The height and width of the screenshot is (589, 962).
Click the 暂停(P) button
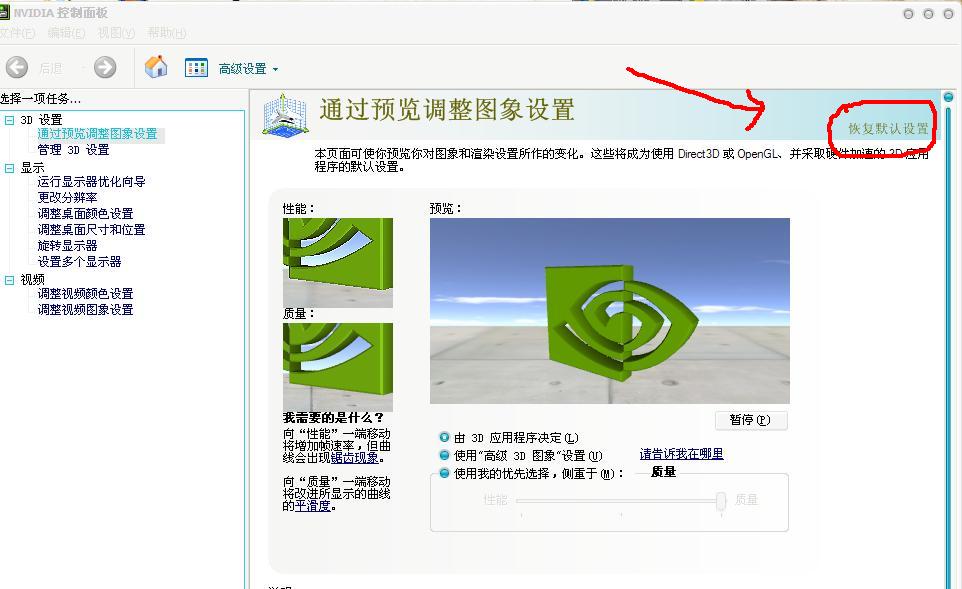(x=751, y=420)
